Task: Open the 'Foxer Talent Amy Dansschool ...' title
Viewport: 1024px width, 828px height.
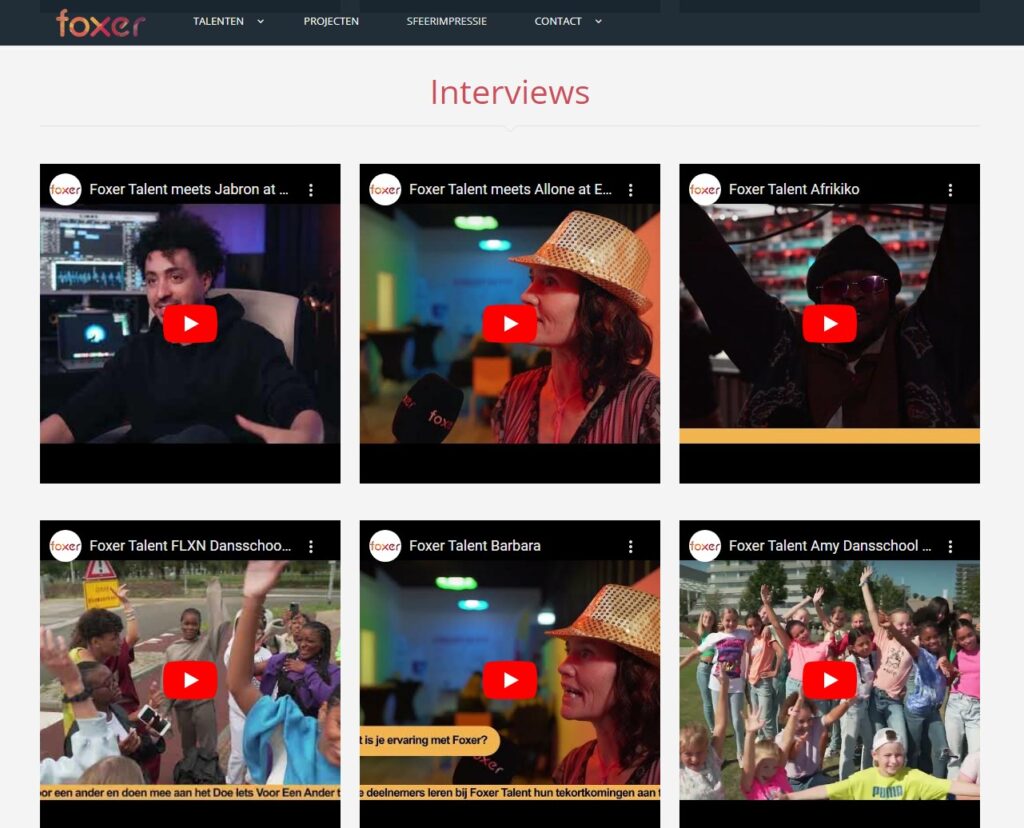Action: 830,546
